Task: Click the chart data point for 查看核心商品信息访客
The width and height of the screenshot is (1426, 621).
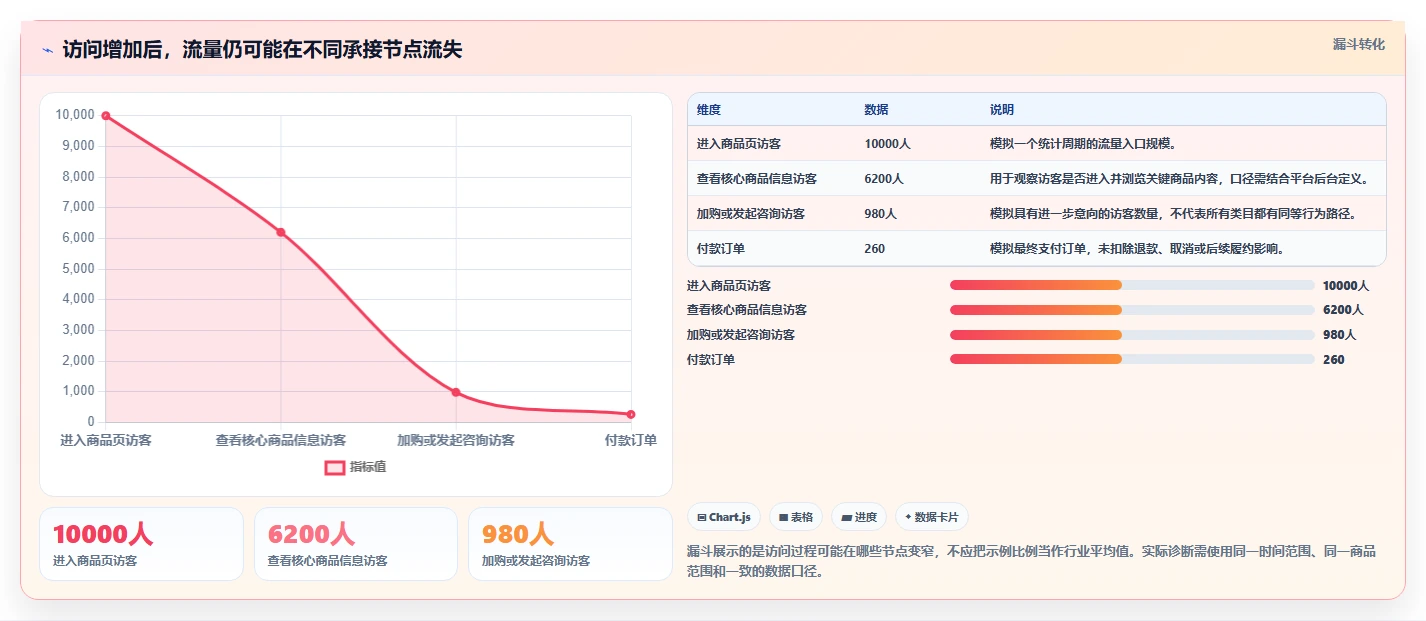Action: coord(281,232)
